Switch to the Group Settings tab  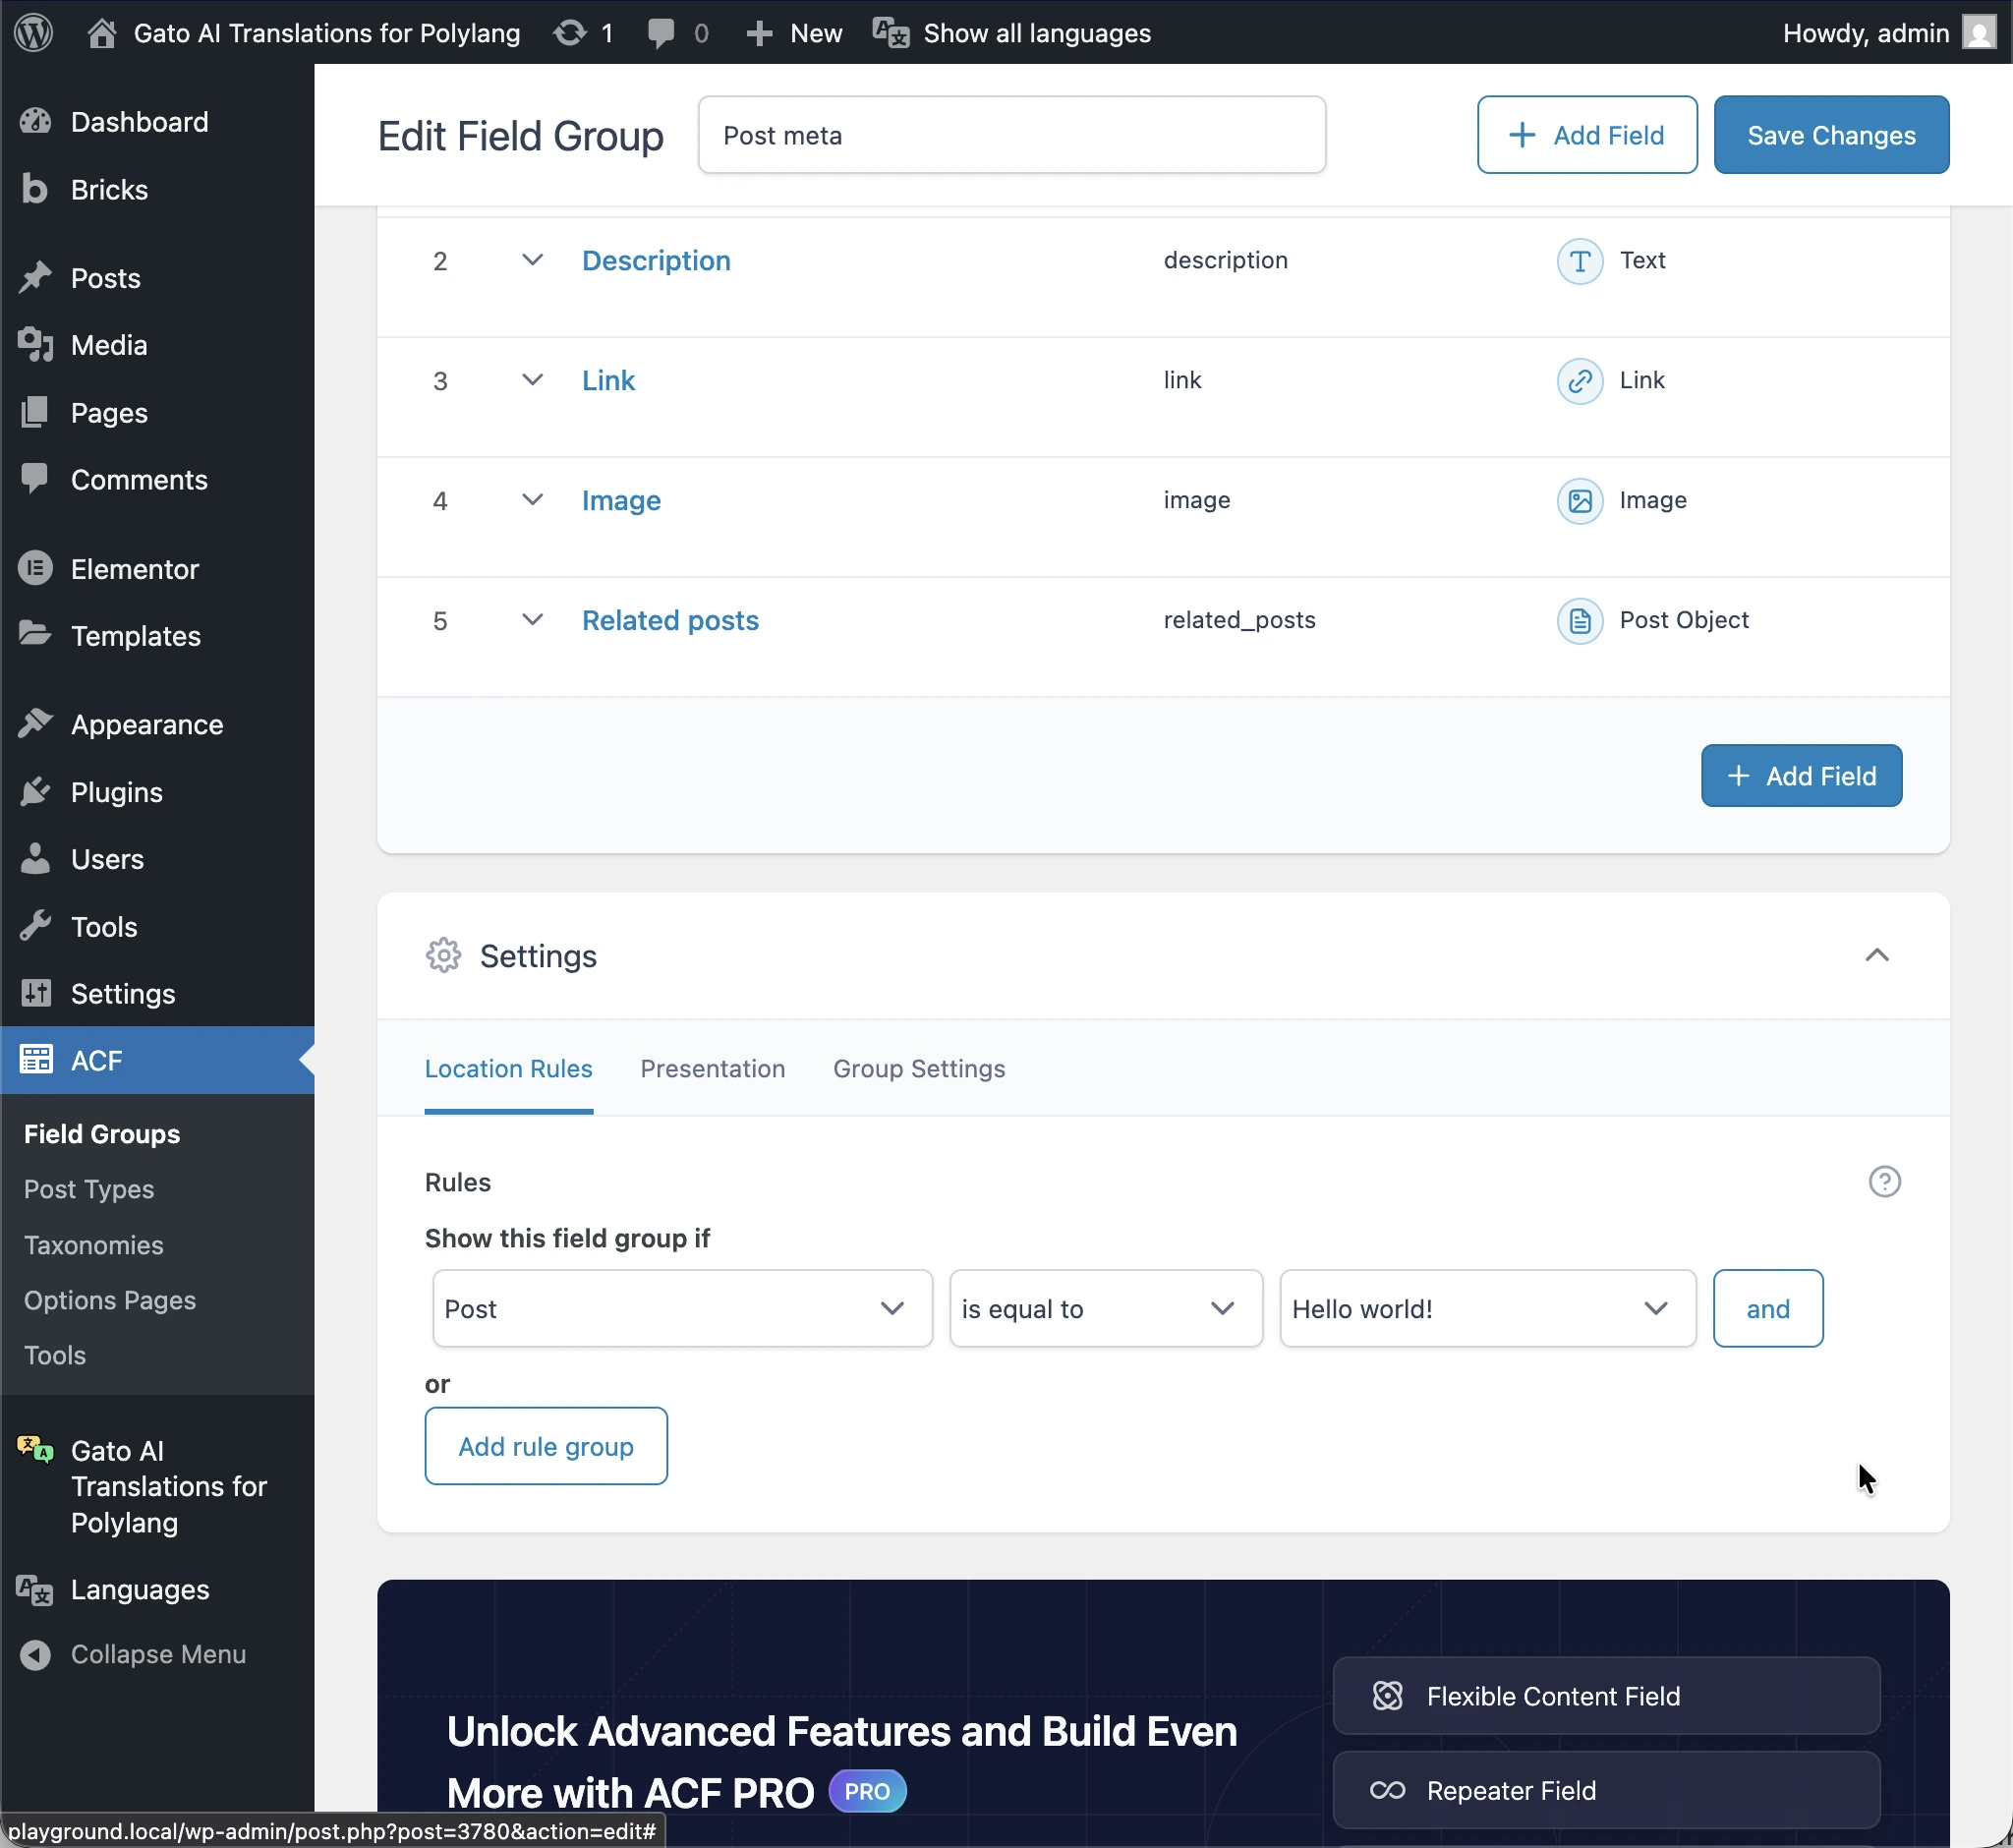pos(918,1069)
